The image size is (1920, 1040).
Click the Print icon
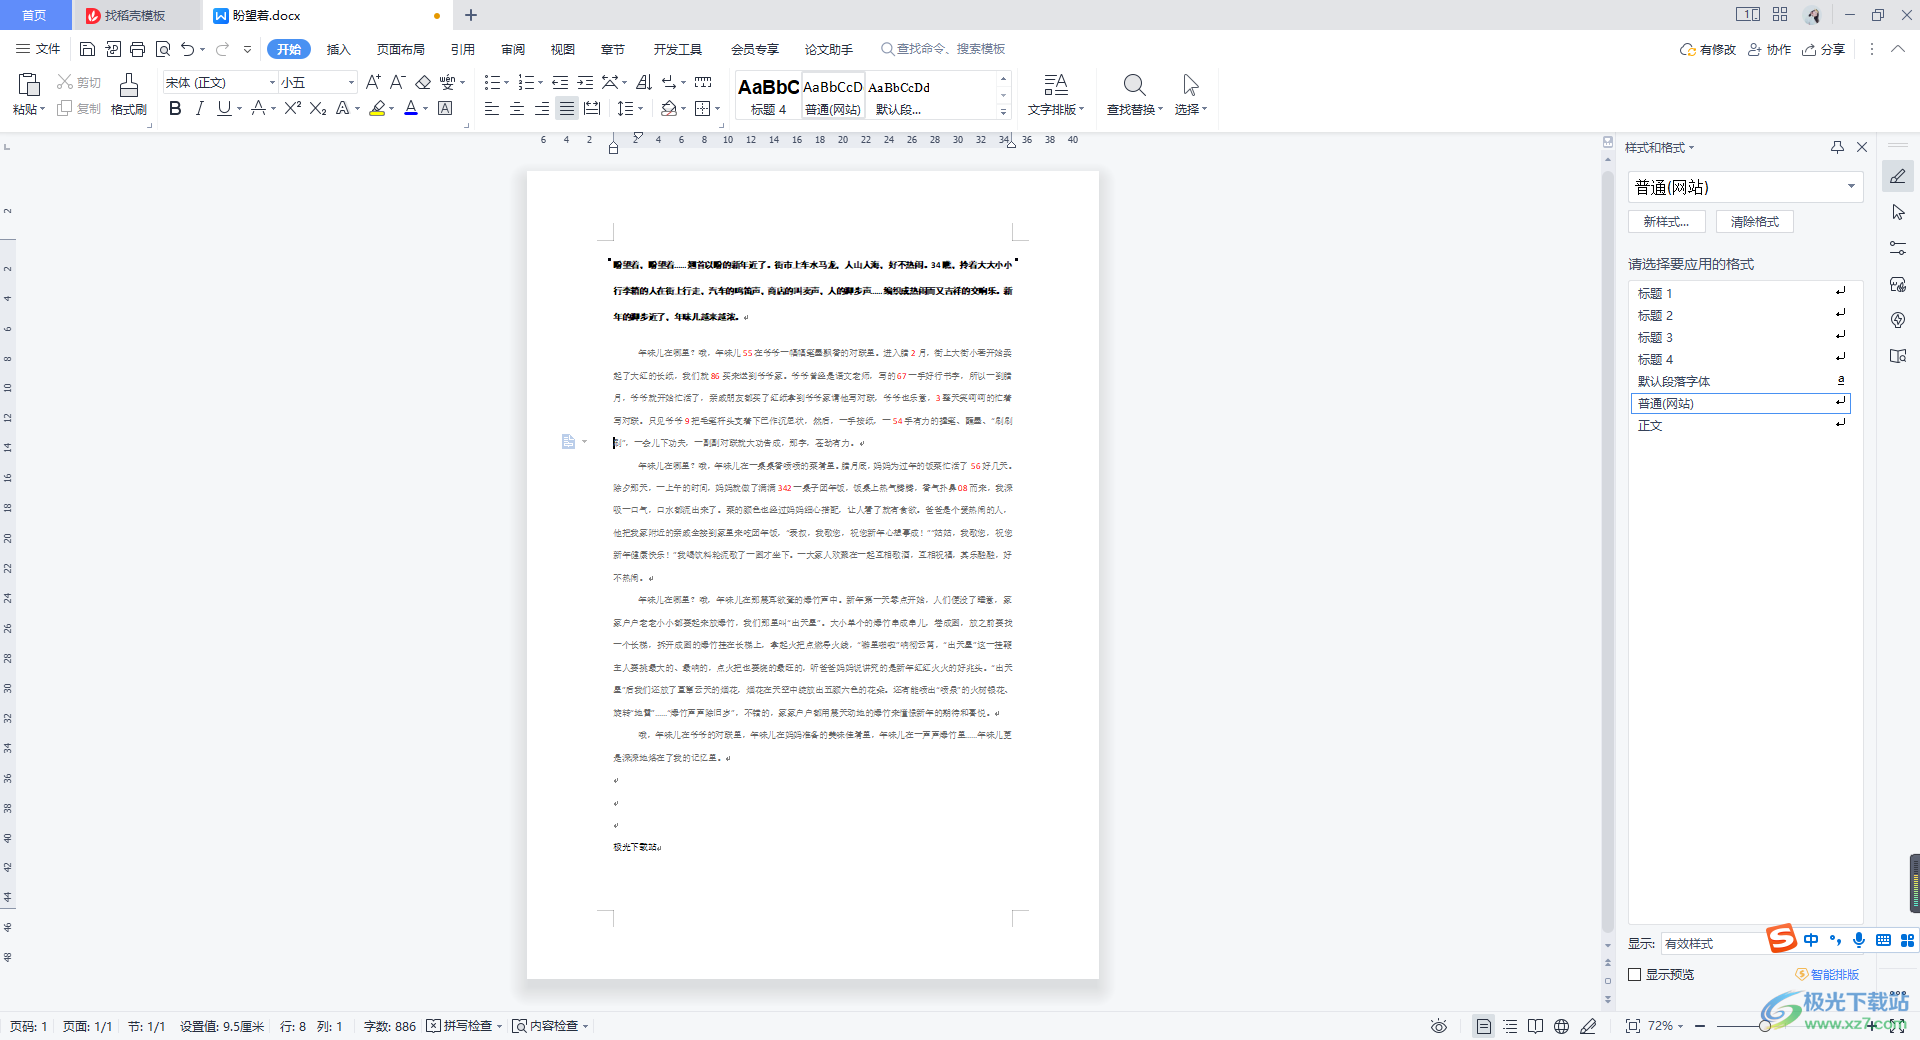tap(138, 49)
